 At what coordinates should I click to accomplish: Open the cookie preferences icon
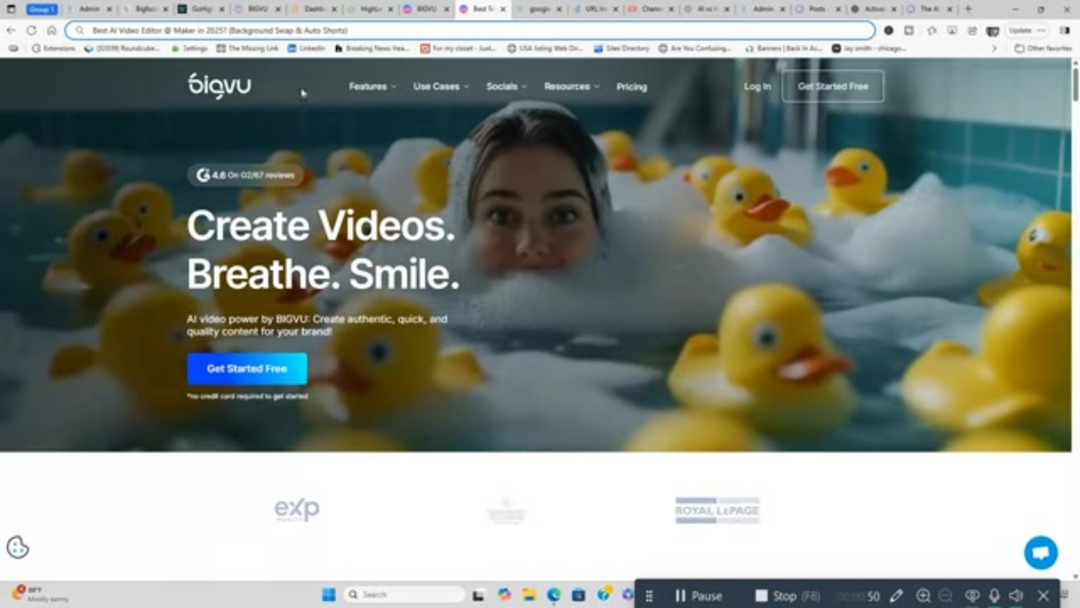coord(18,547)
